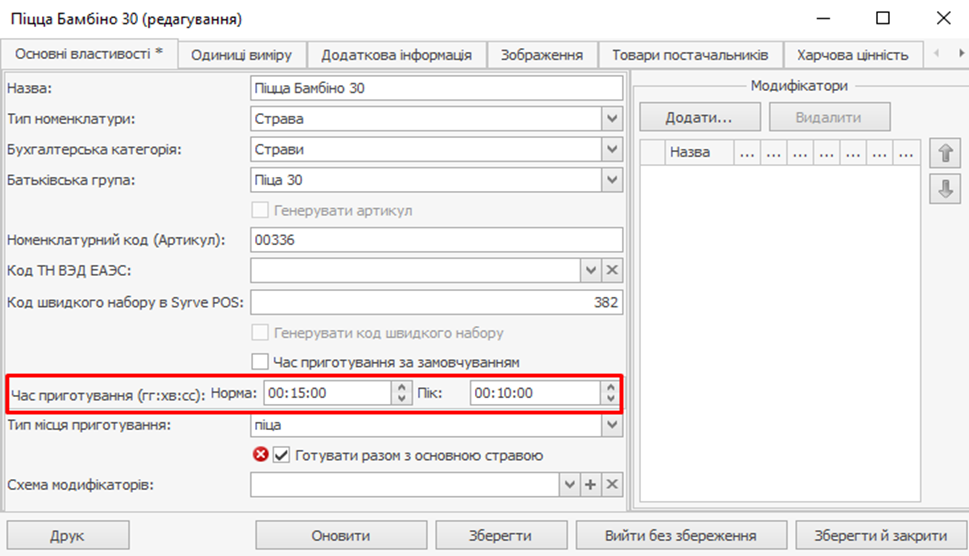The width and height of the screenshot is (969, 556).
Task: Open the Харчова цінність tab
Action: (x=852, y=55)
